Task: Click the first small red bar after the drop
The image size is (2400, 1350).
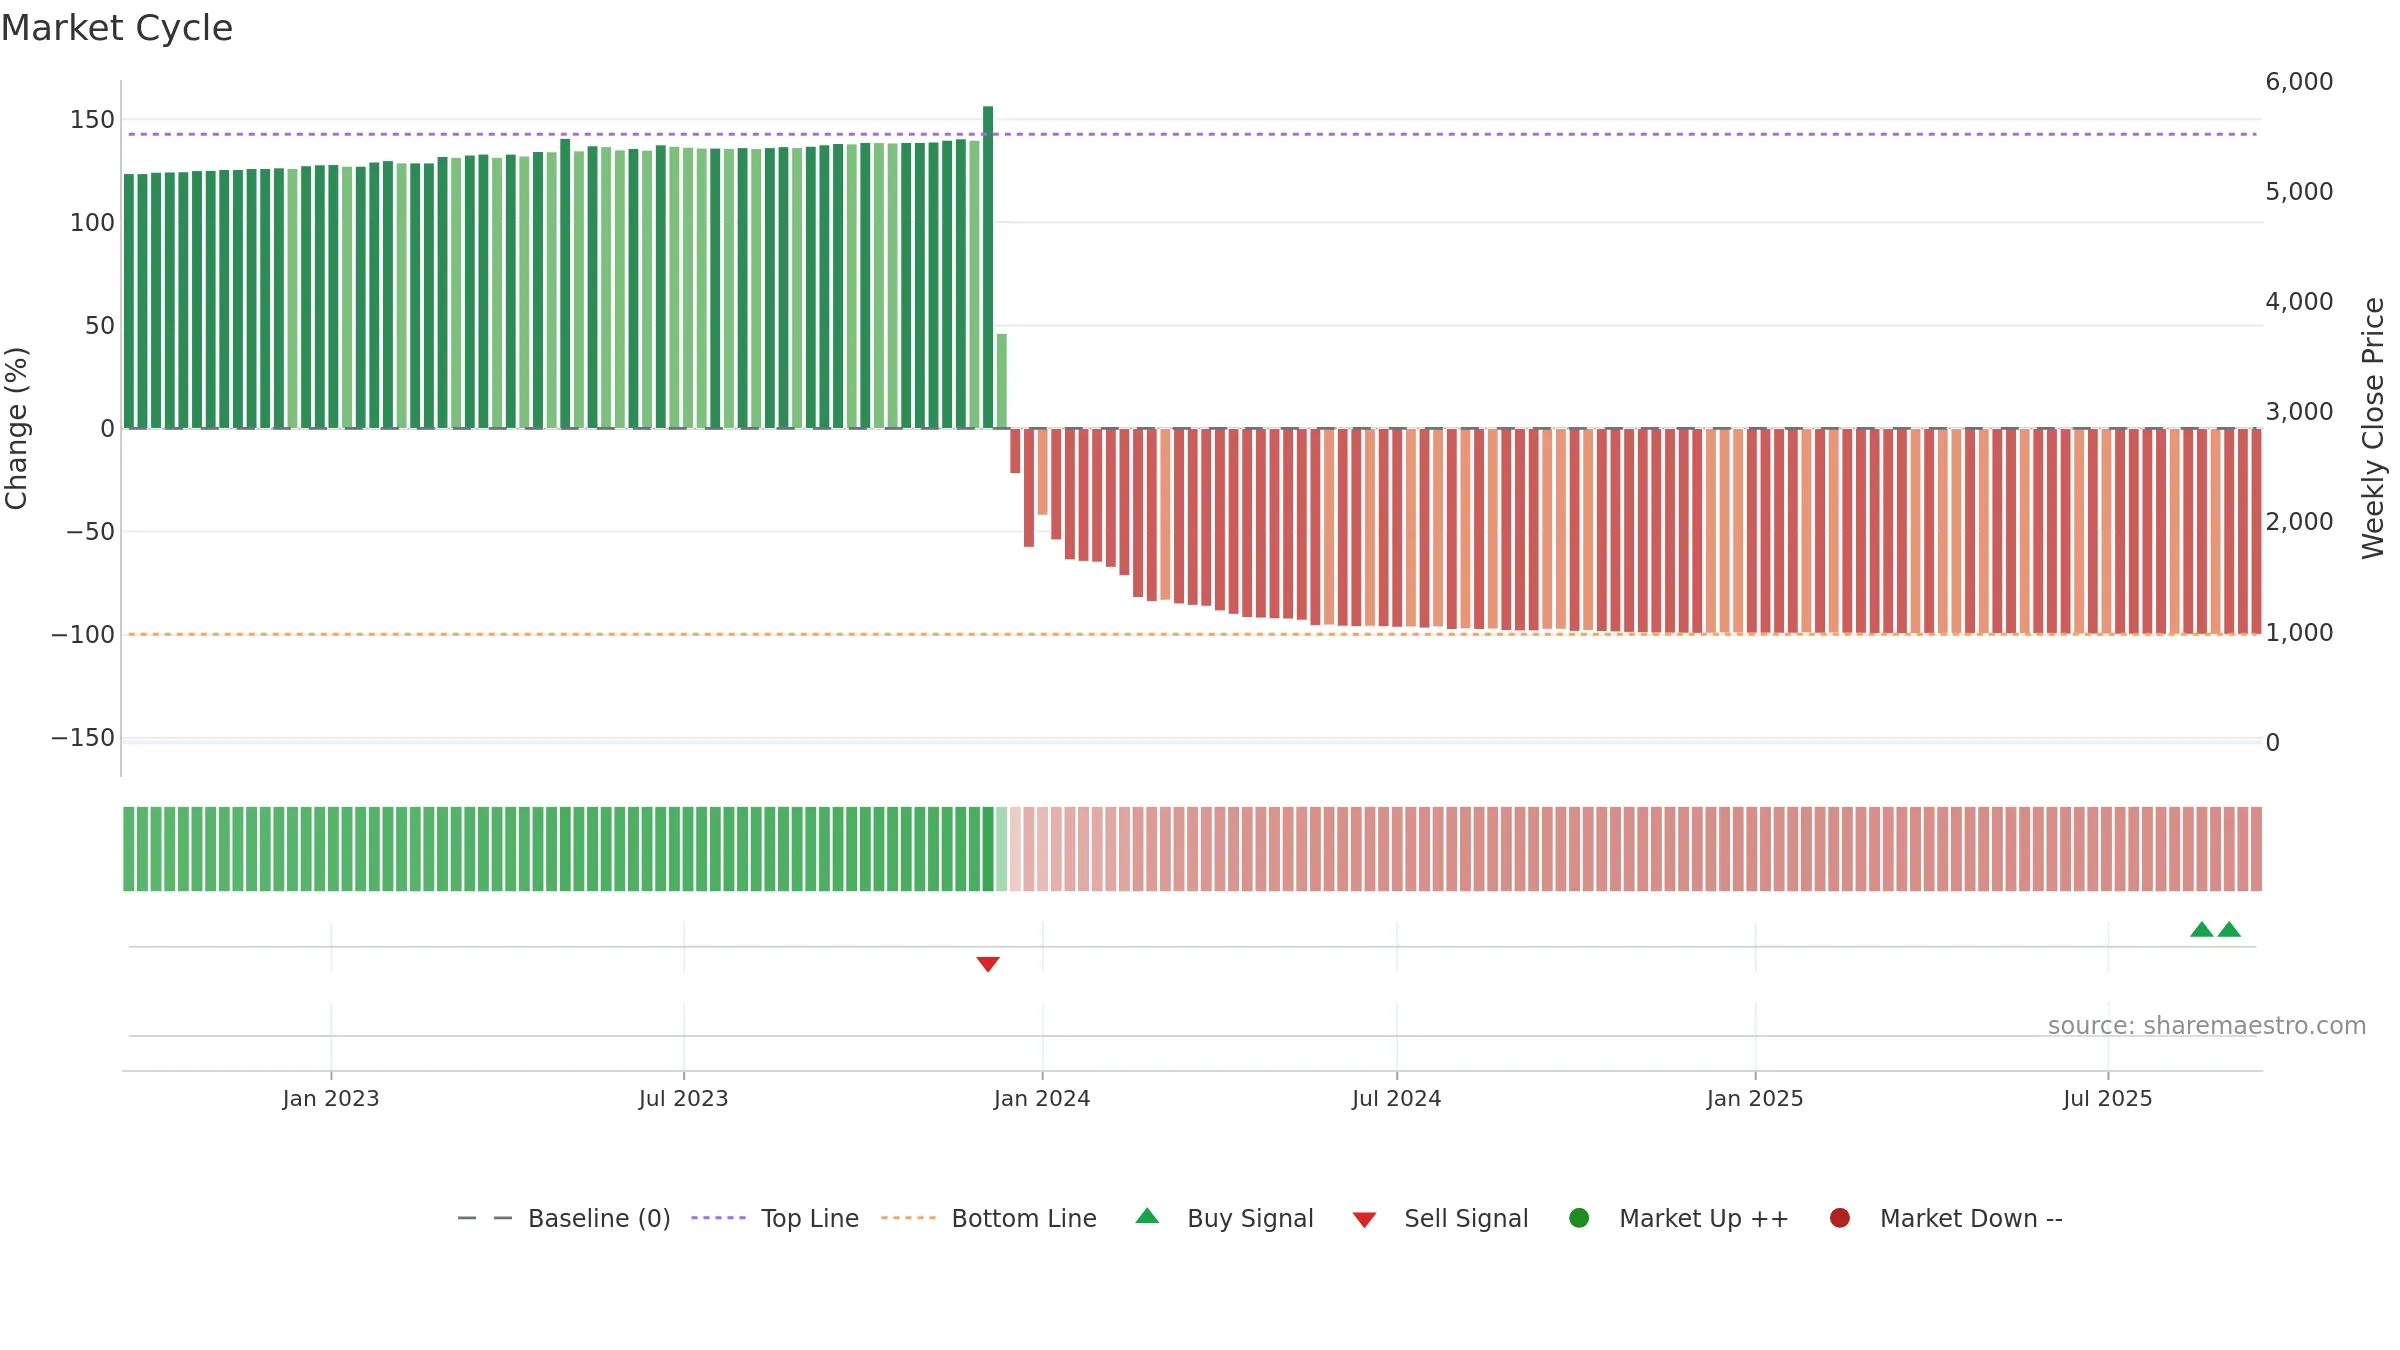Action: coord(1015,451)
